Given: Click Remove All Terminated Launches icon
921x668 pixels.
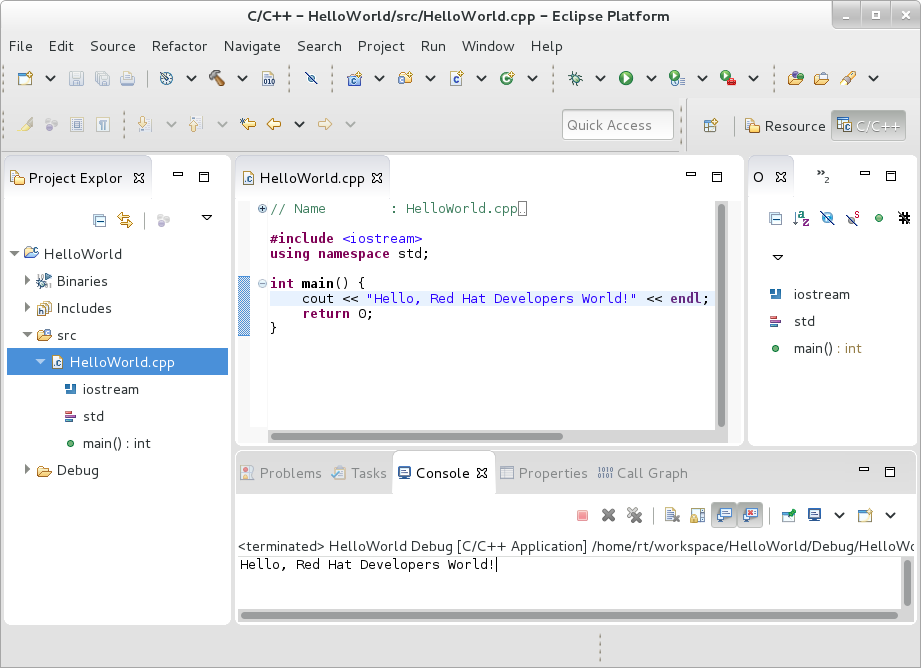Looking at the screenshot, I should pos(634,515).
